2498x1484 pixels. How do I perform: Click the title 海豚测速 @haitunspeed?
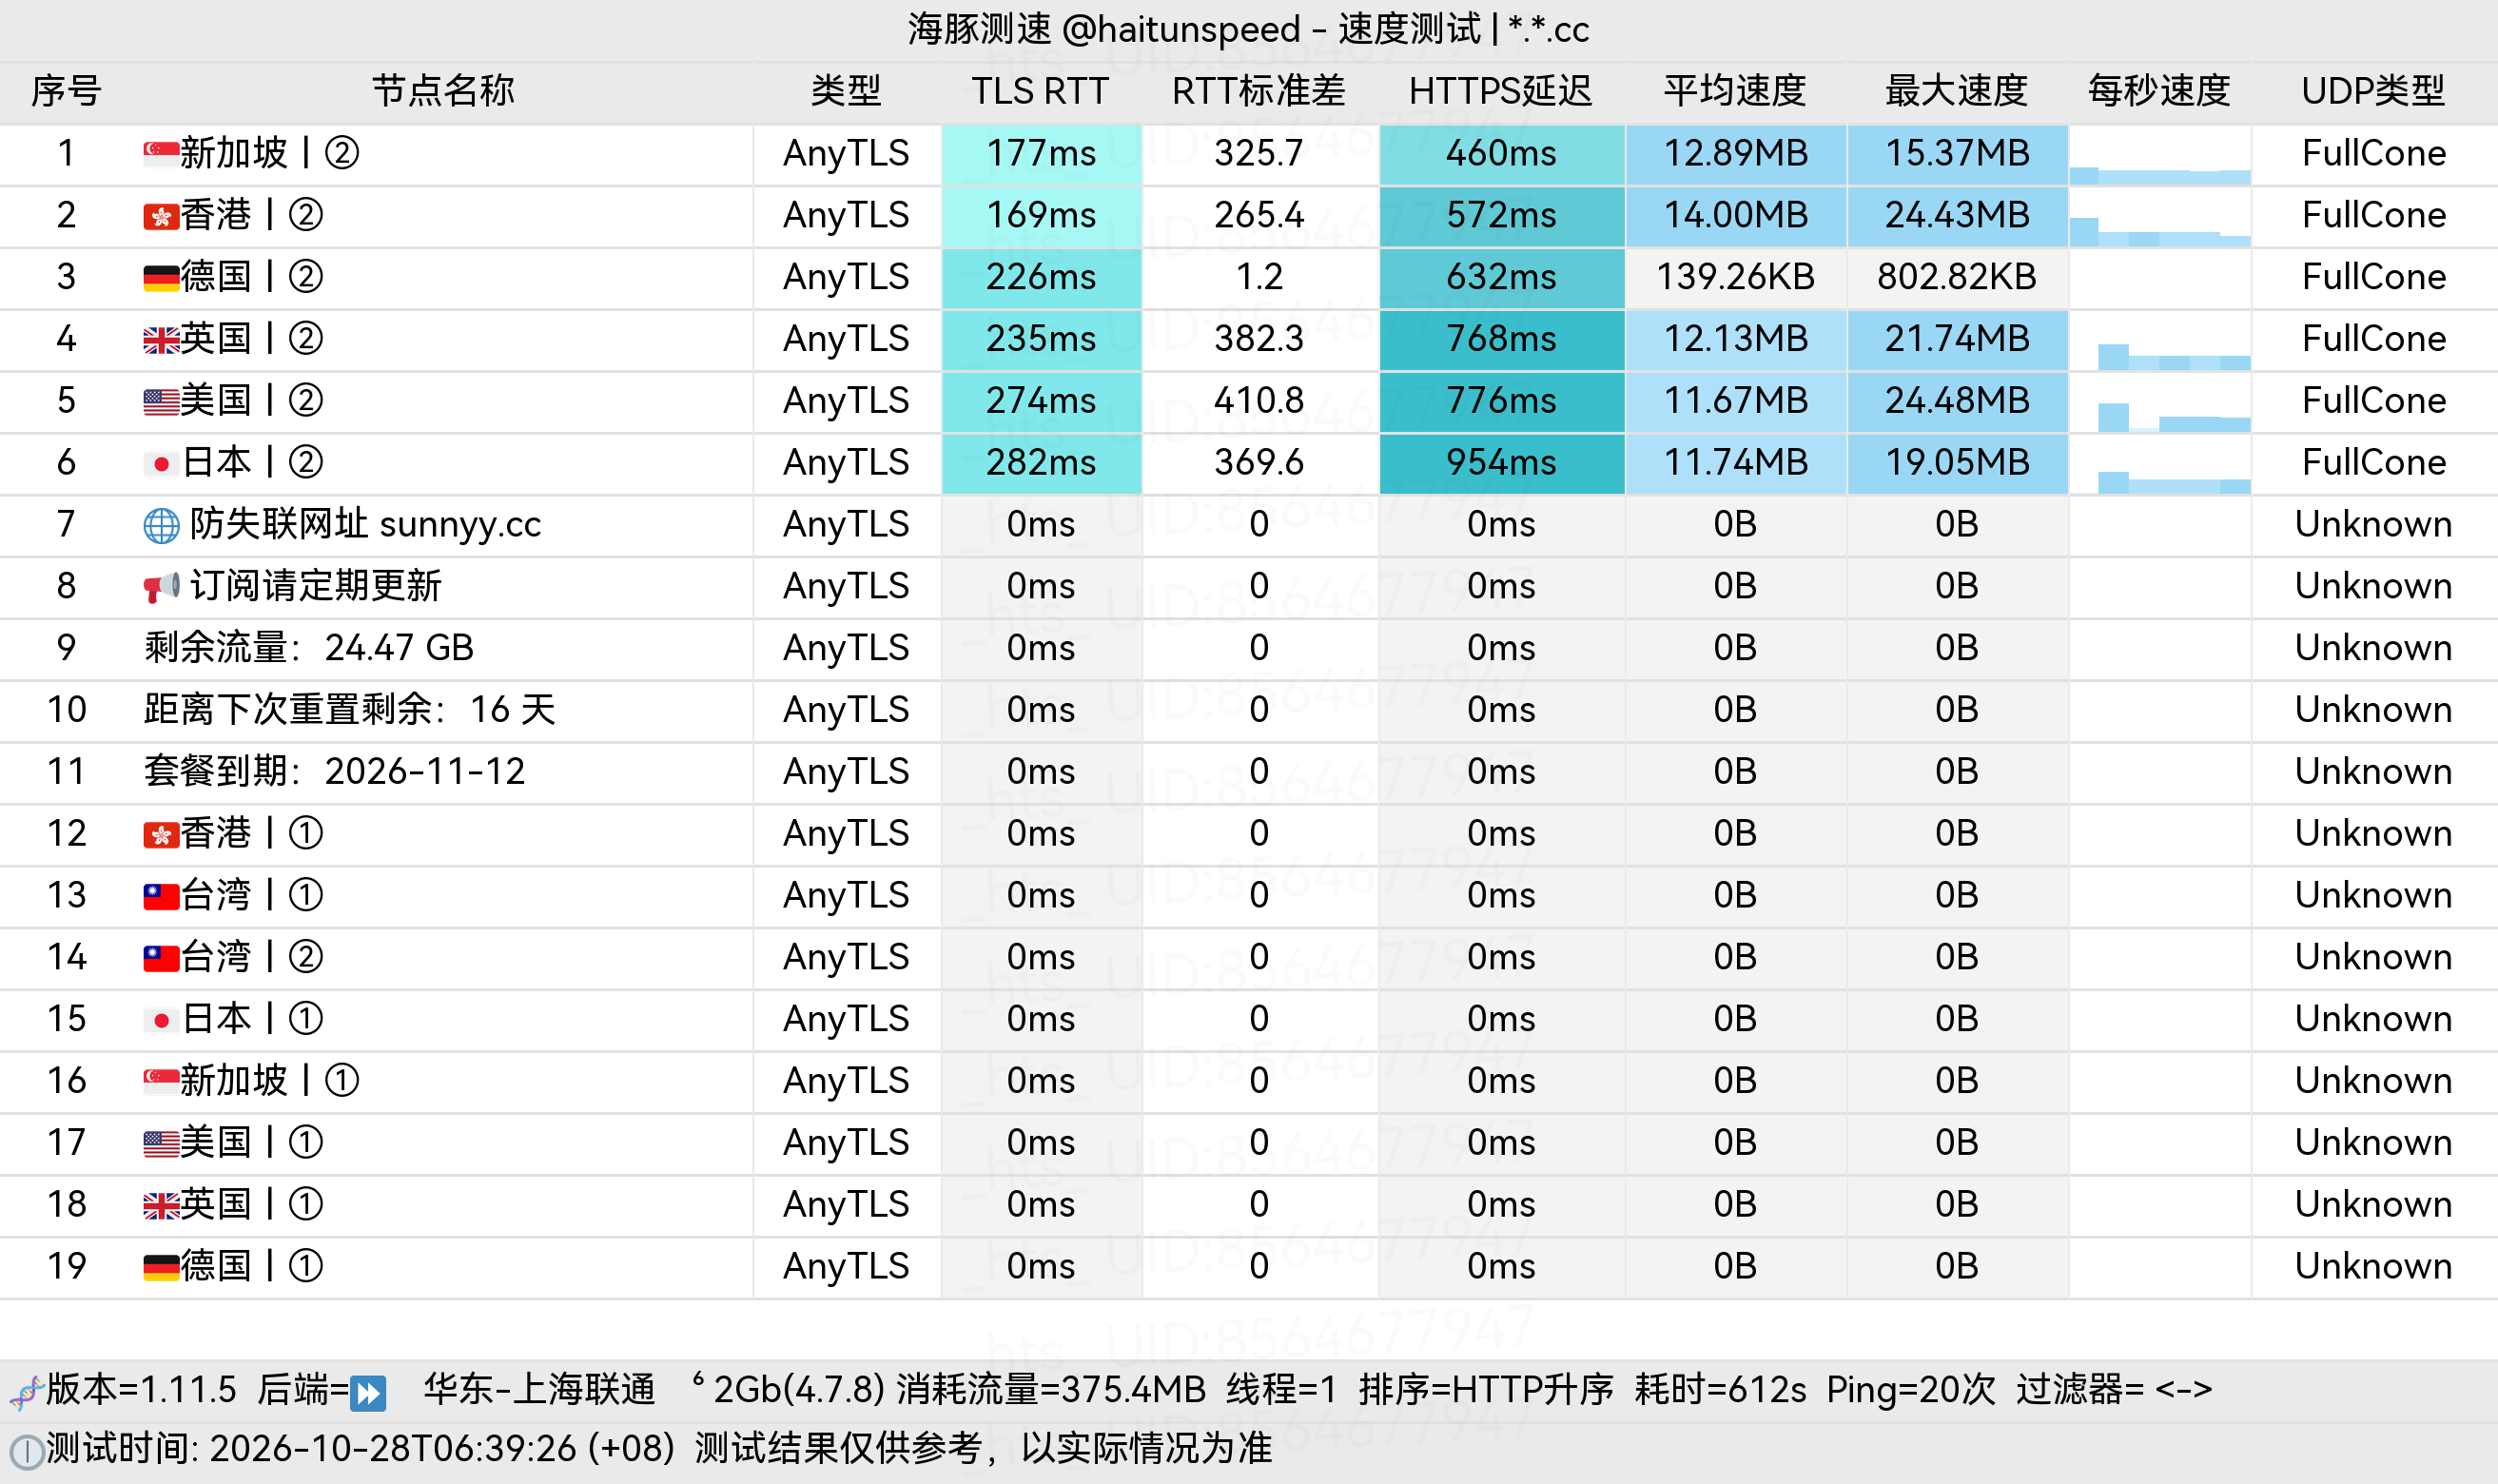coord(1104,30)
